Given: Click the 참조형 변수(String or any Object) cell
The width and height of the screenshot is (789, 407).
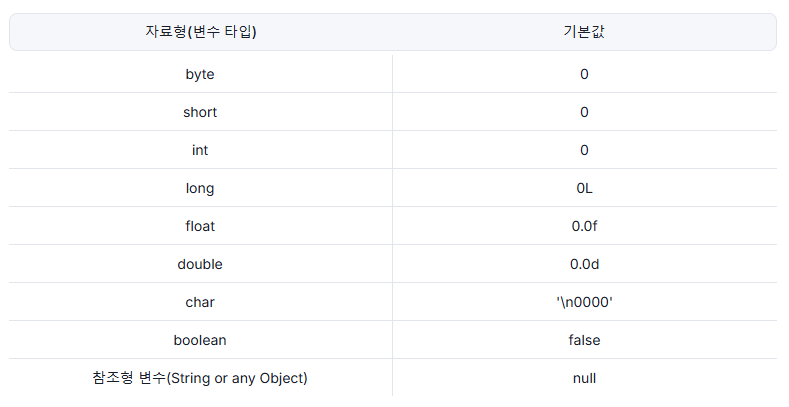Looking at the screenshot, I should pos(200,378).
